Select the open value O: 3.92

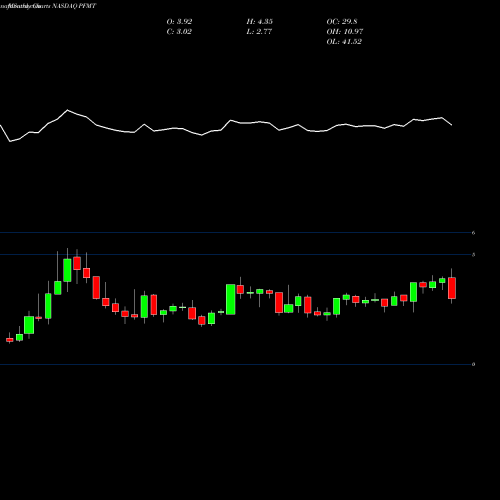click(x=179, y=22)
